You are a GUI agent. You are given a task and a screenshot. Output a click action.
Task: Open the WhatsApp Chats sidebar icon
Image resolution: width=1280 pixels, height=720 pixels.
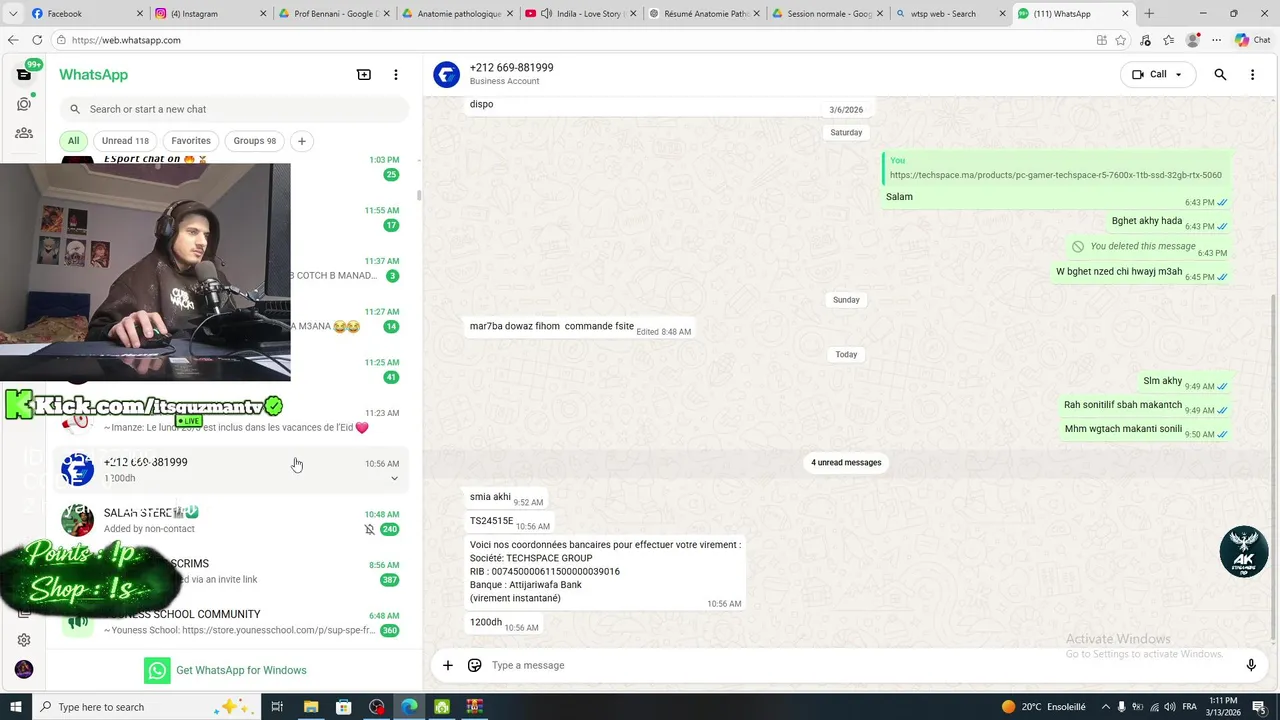pos(24,75)
